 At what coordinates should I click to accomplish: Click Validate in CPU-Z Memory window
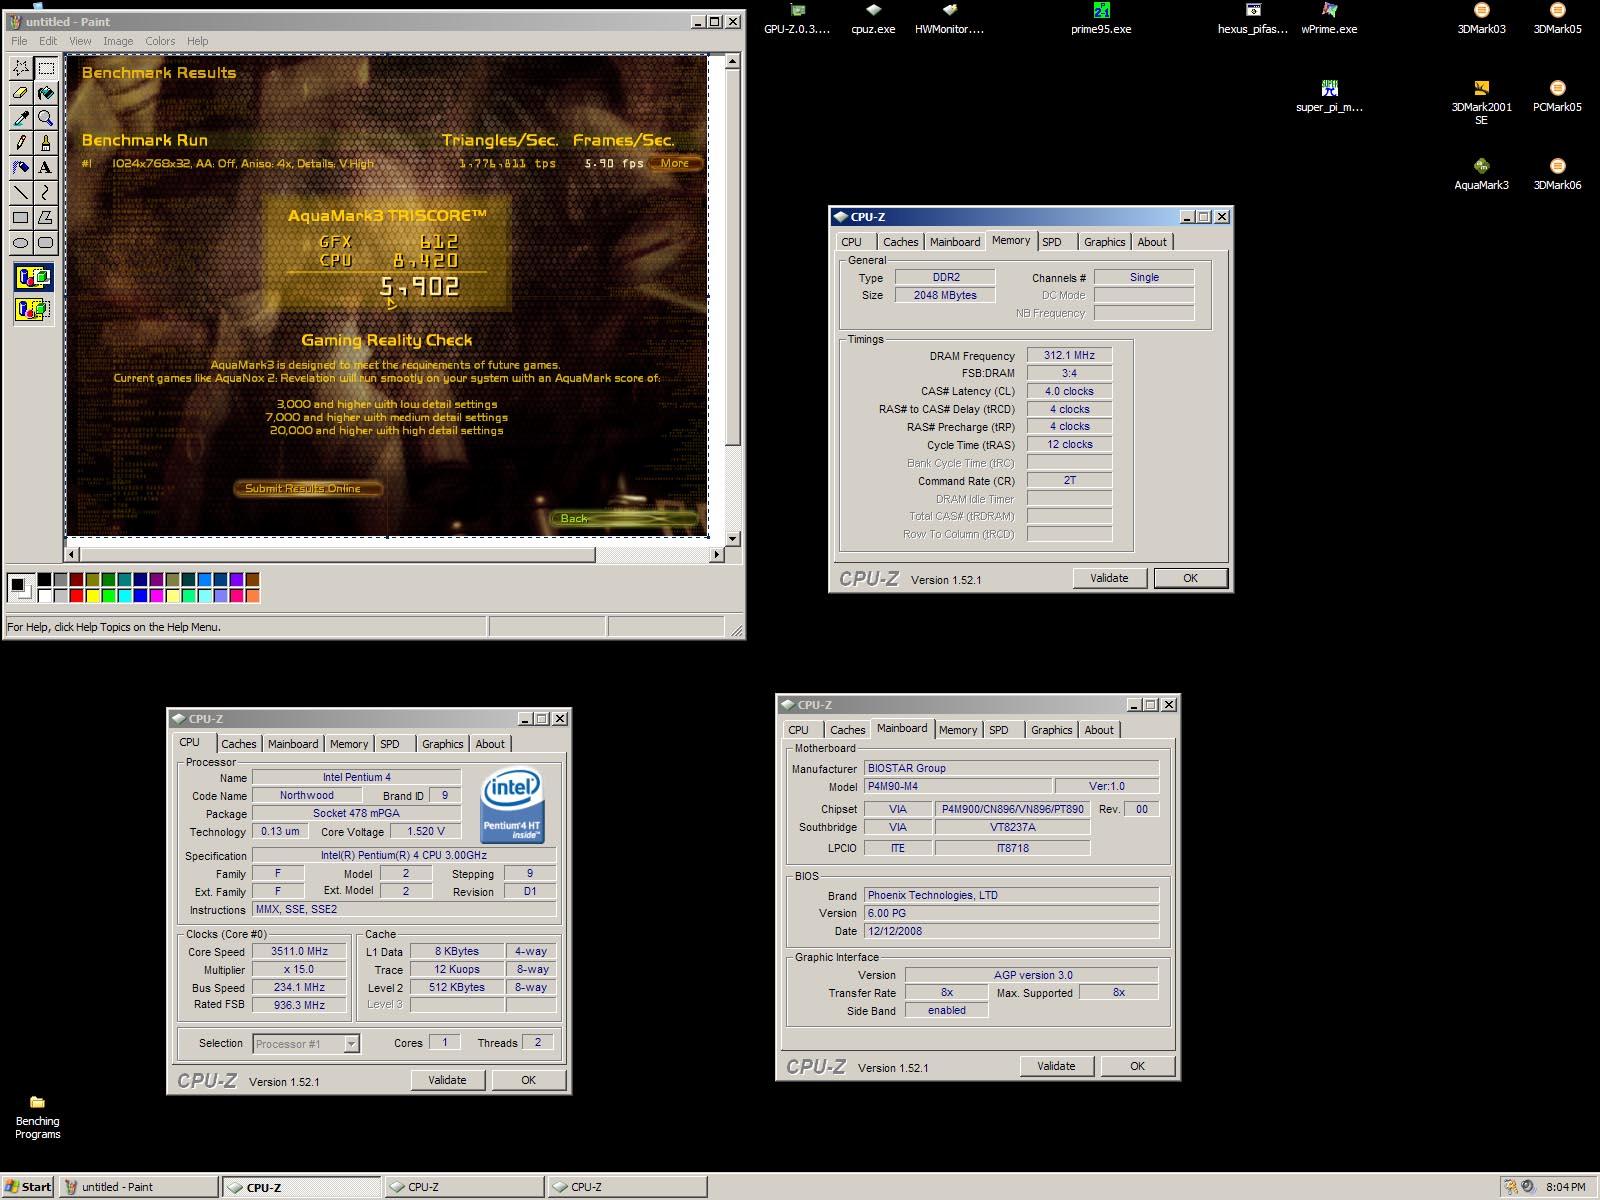coord(1109,578)
